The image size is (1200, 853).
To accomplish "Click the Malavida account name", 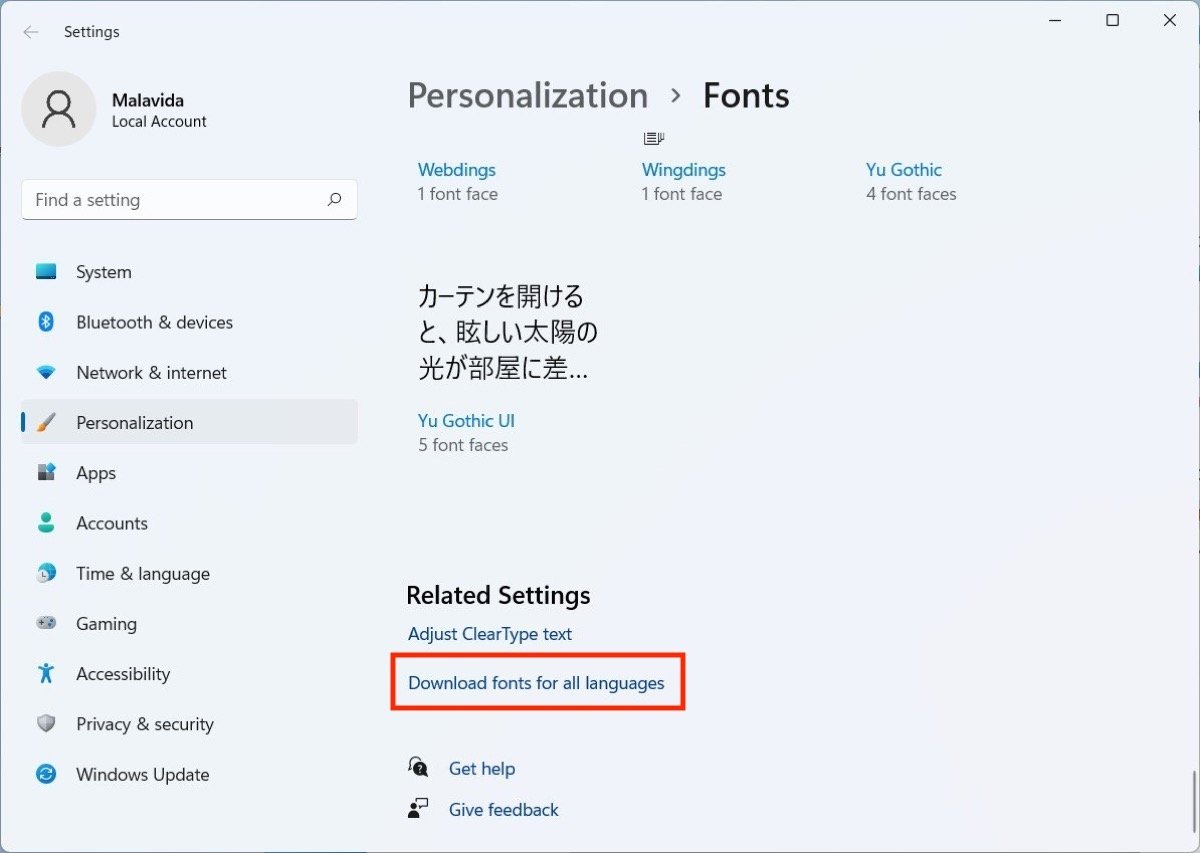I will [x=148, y=100].
